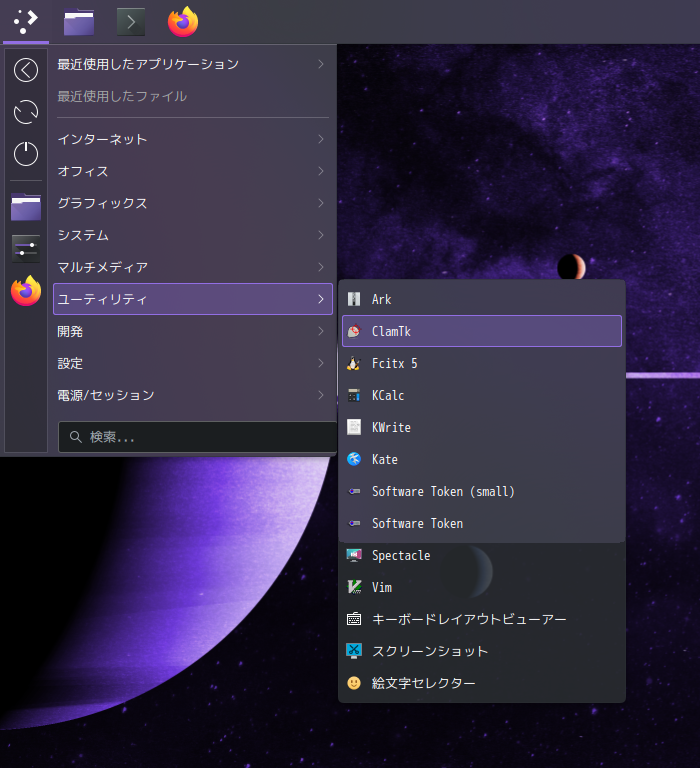Open 最近使用したアプリケーション entry

193,64
